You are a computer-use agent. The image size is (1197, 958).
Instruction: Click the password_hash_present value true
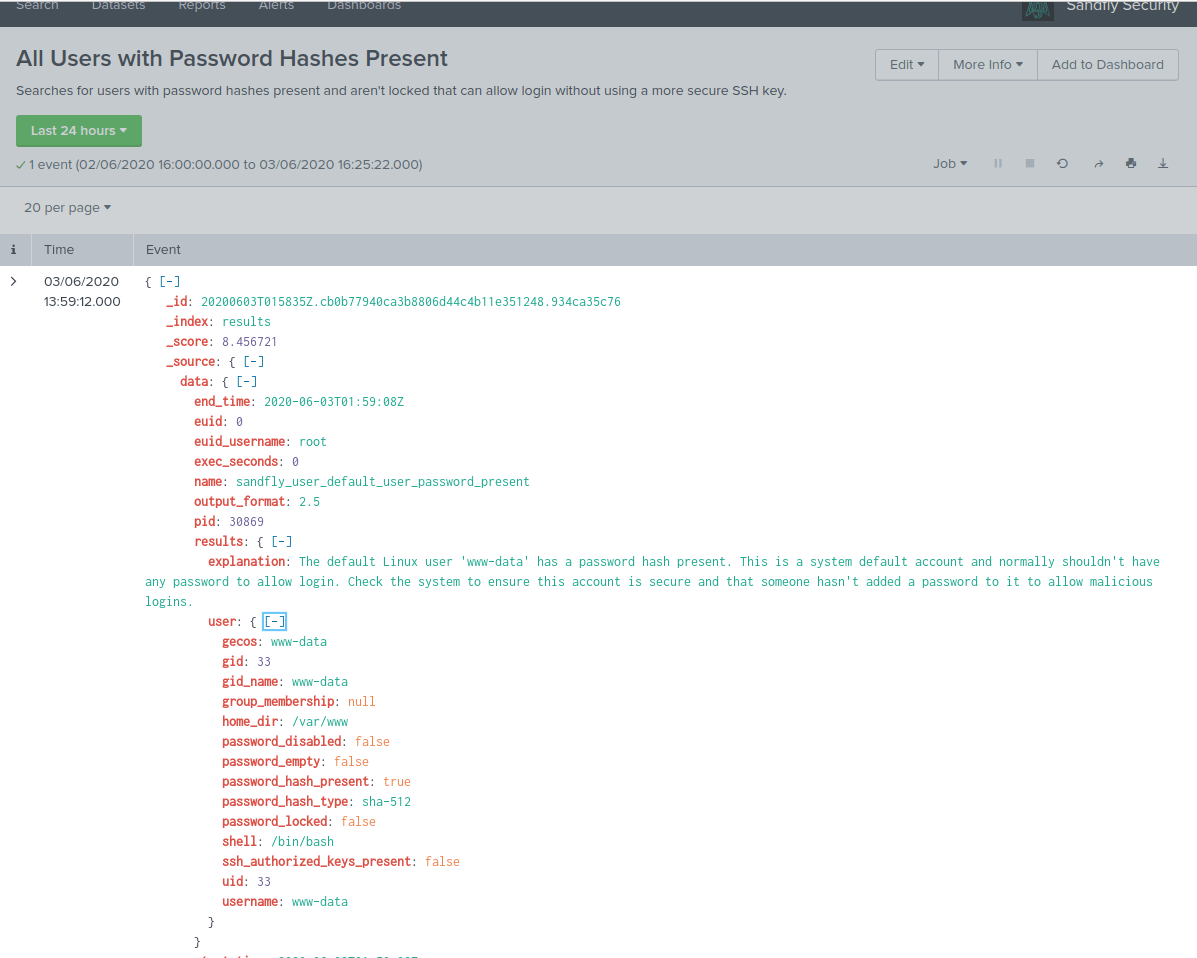(397, 782)
